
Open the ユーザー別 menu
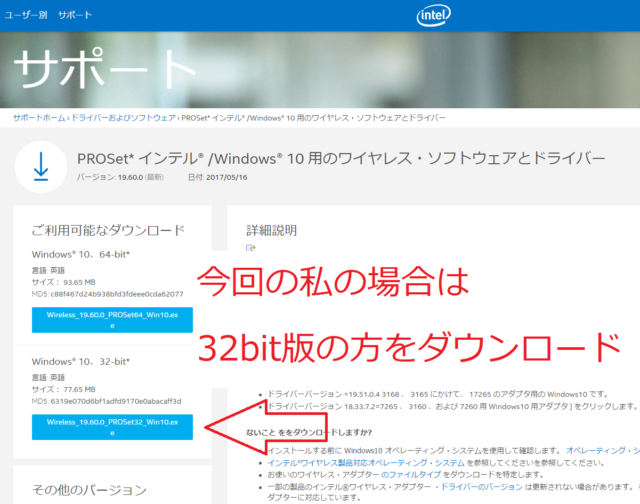tap(26, 15)
